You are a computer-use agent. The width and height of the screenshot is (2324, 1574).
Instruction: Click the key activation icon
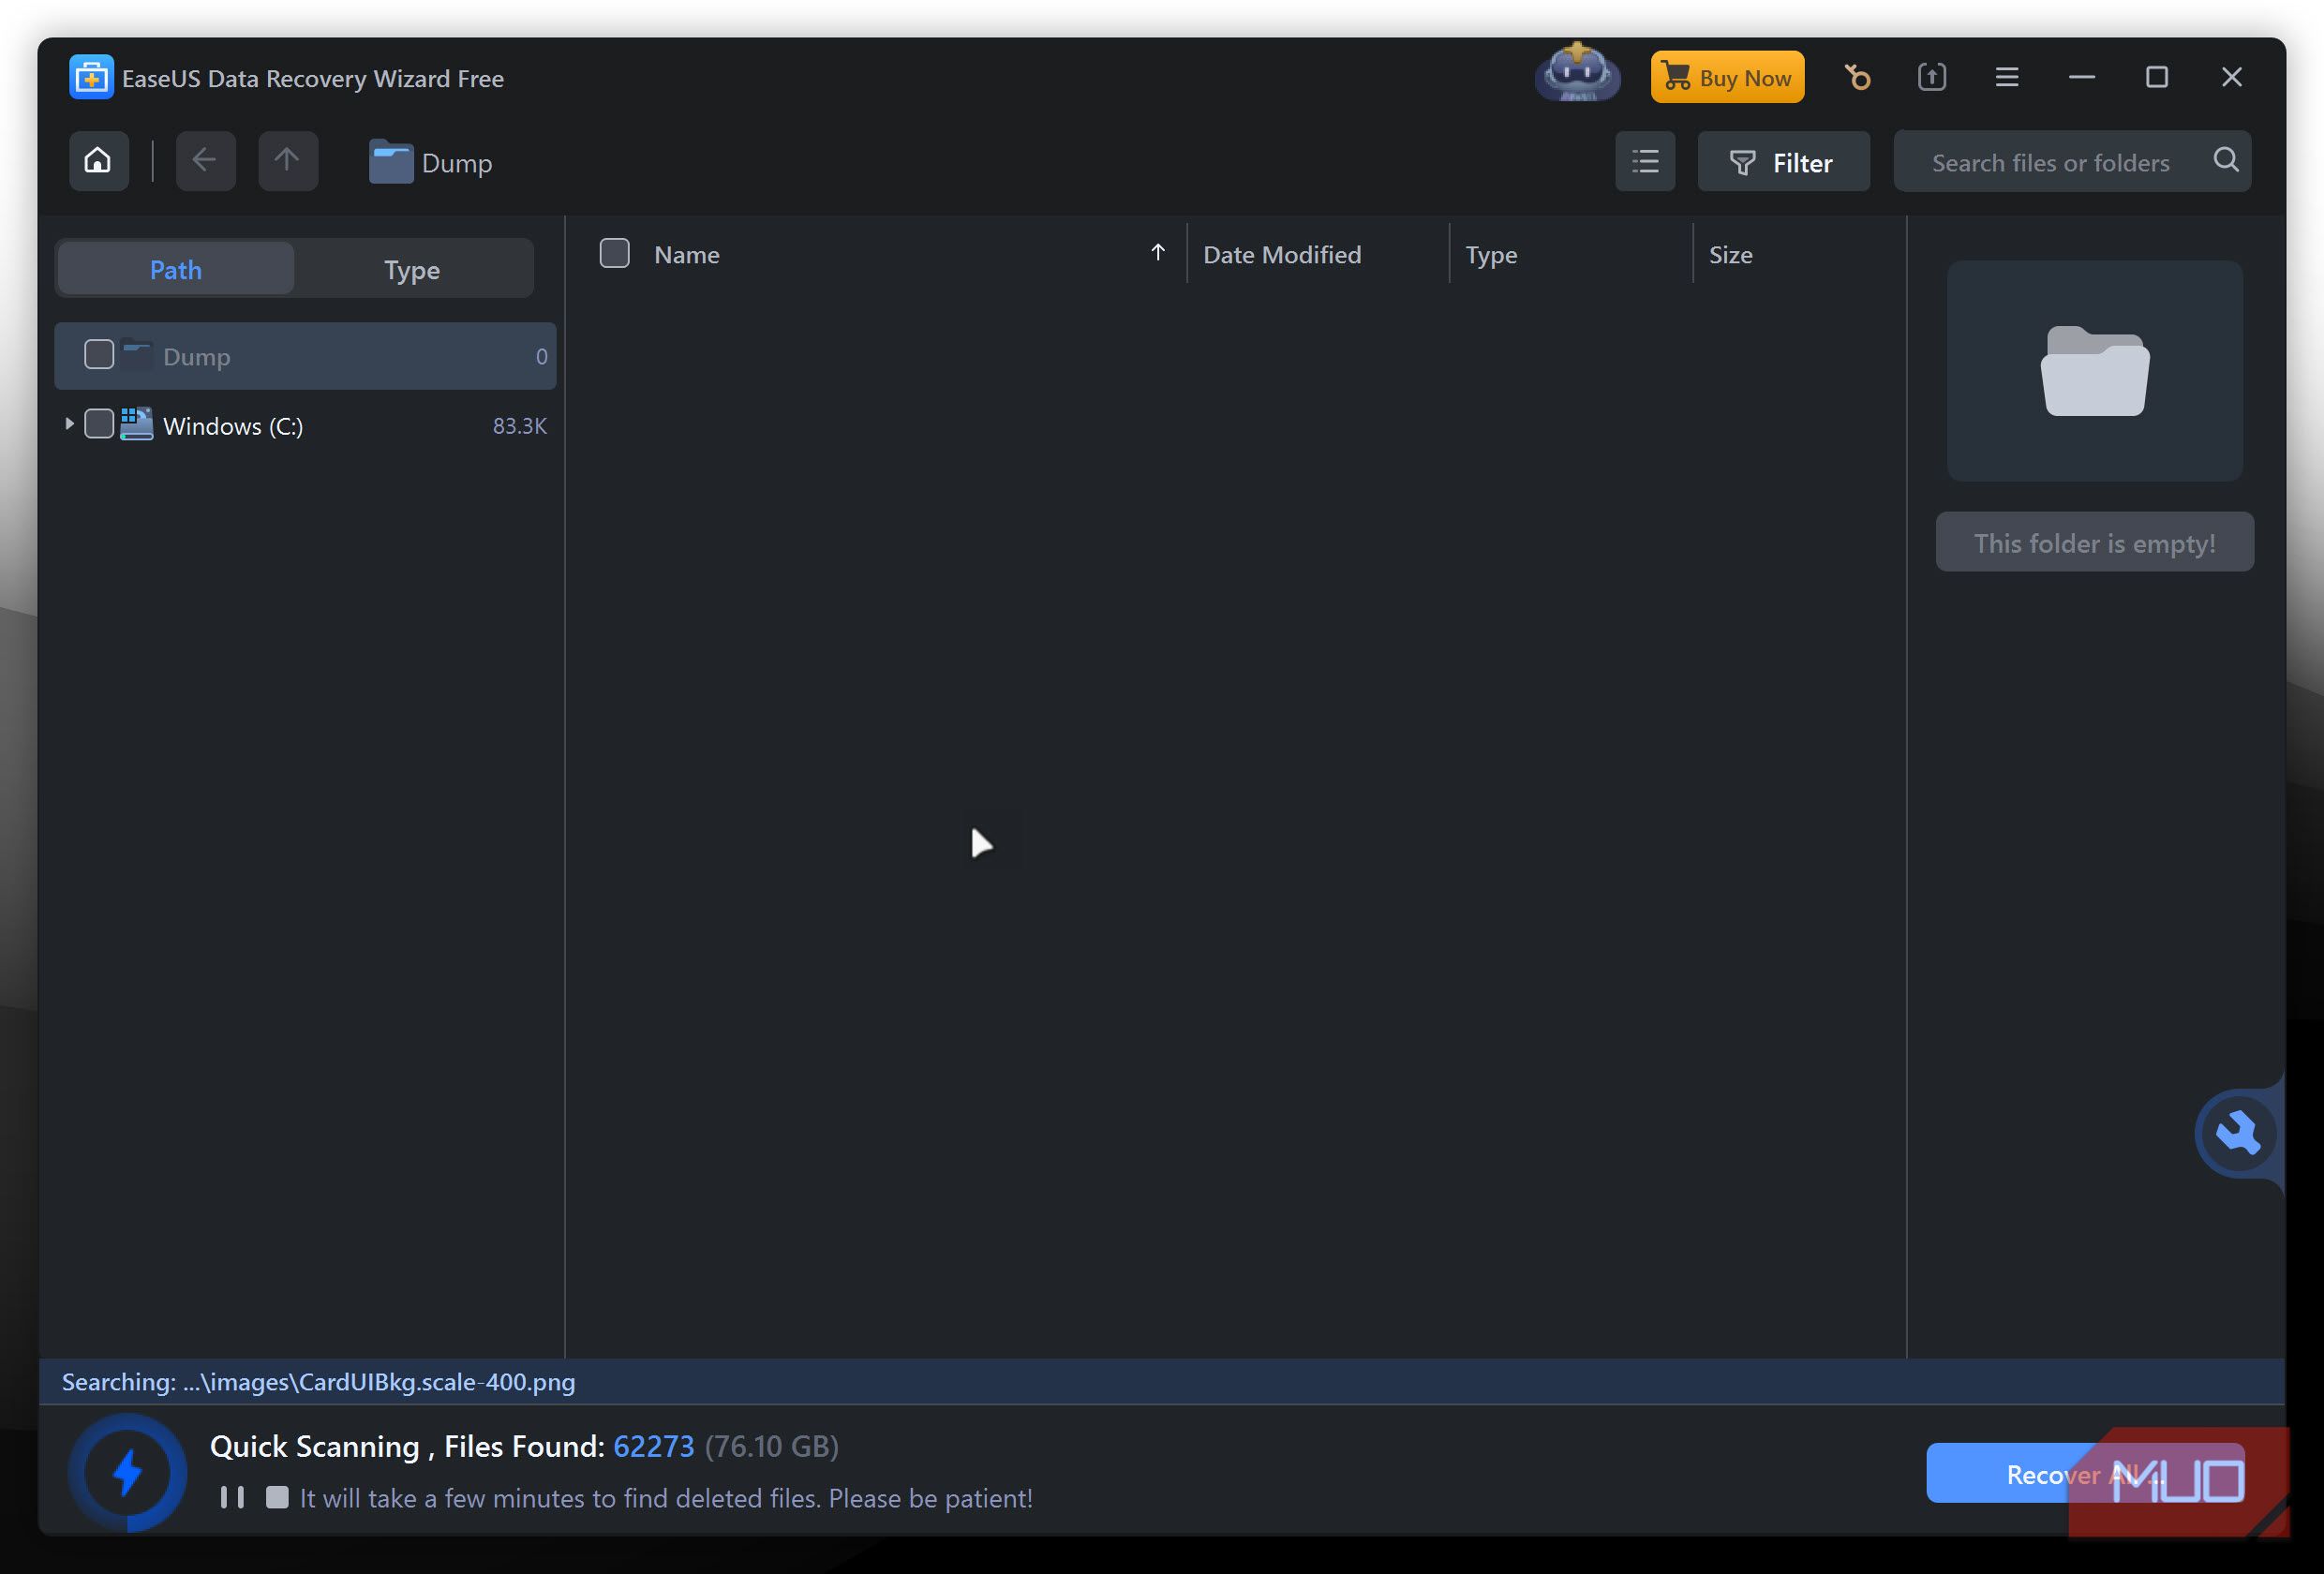pos(1857,77)
